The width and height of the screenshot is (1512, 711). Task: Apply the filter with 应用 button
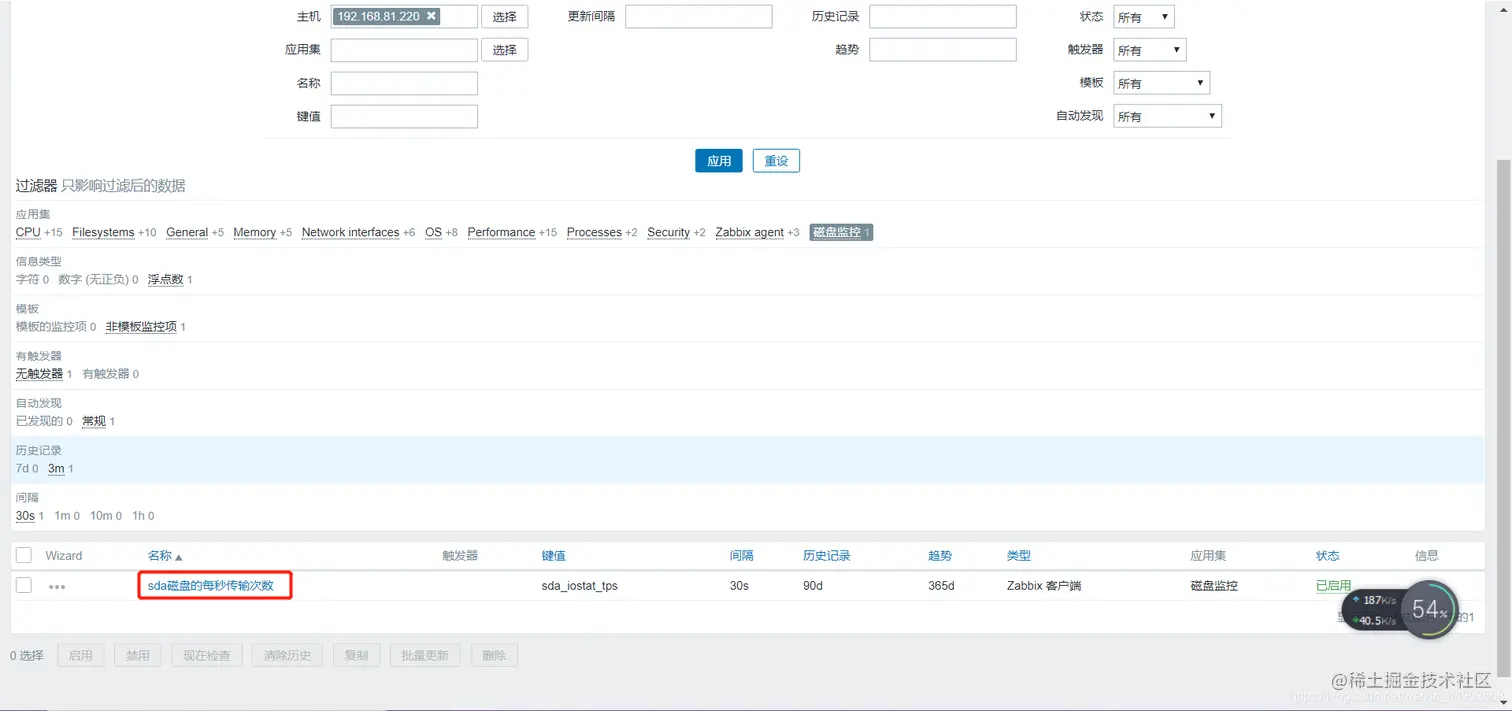coord(719,161)
